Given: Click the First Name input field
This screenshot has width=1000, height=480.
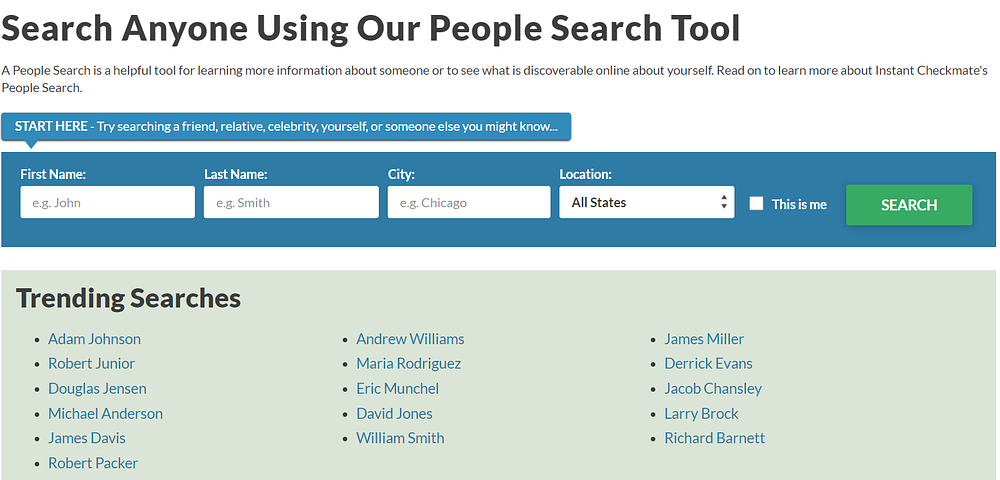Looking at the screenshot, I should tap(107, 202).
